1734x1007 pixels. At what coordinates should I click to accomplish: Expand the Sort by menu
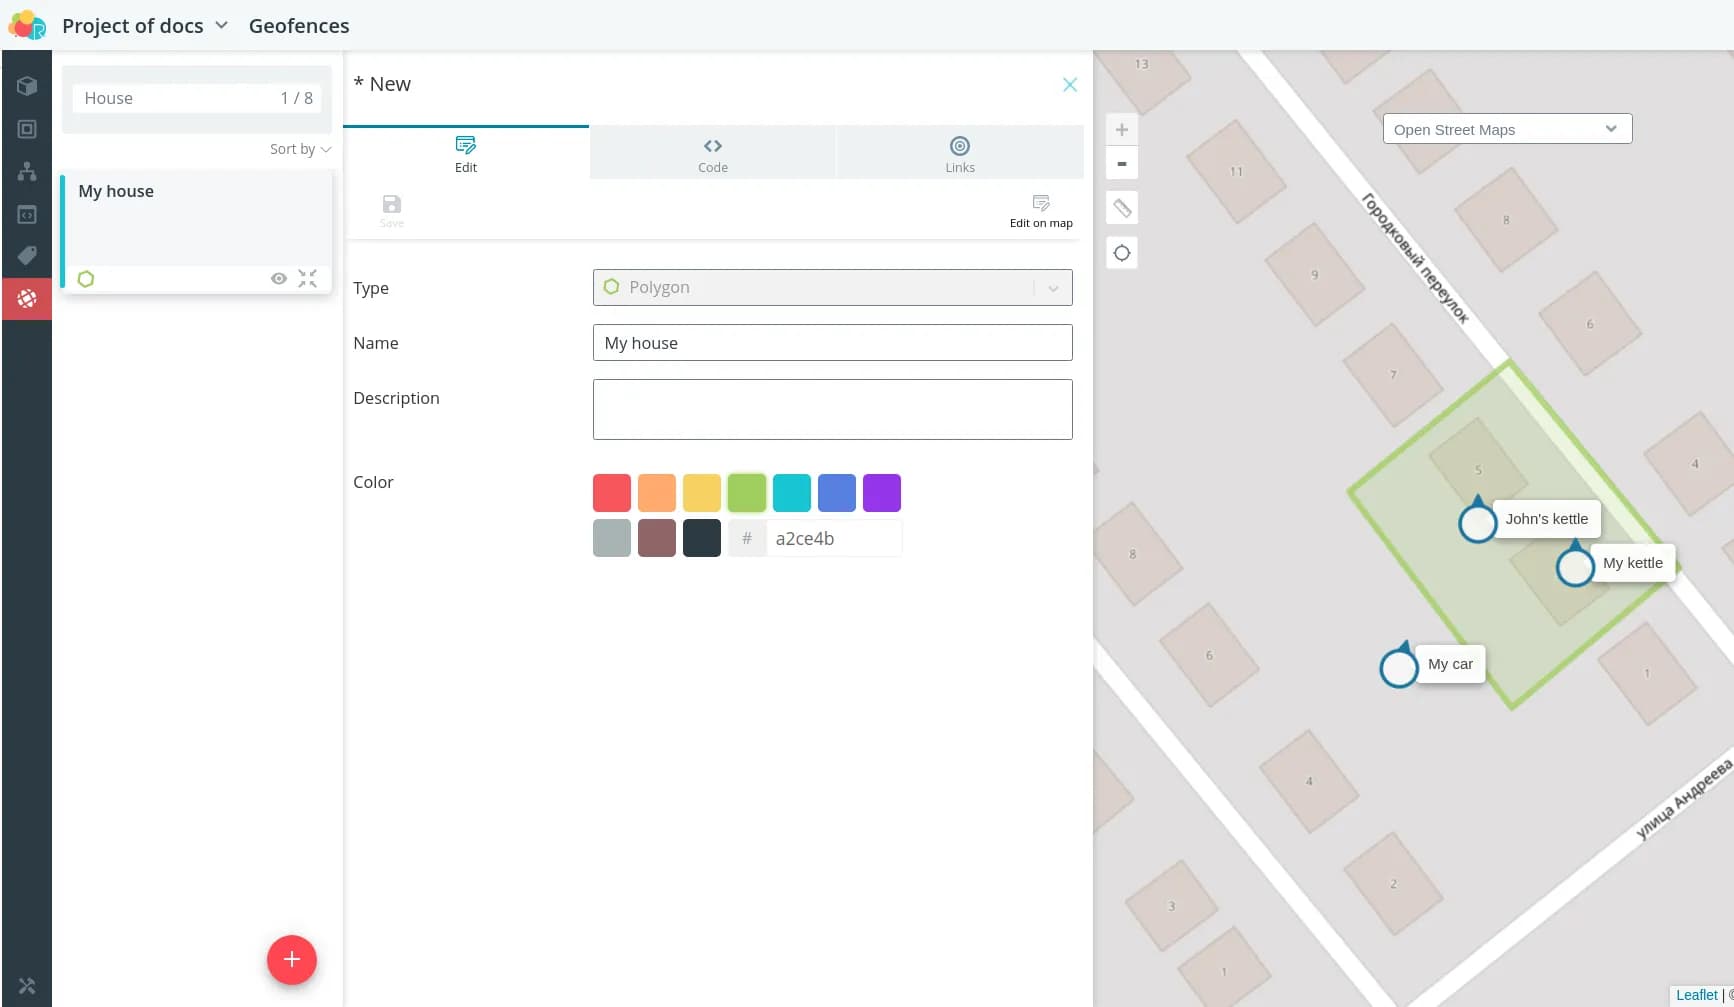click(x=300, y=149)
